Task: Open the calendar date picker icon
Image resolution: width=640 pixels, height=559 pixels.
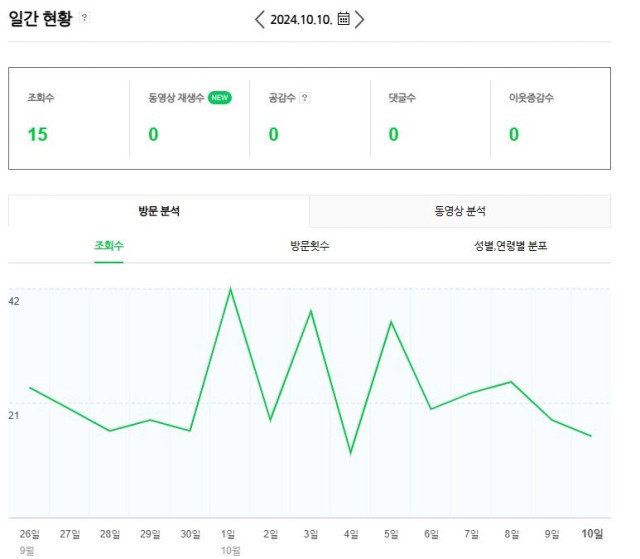Action: click(343, 19)
